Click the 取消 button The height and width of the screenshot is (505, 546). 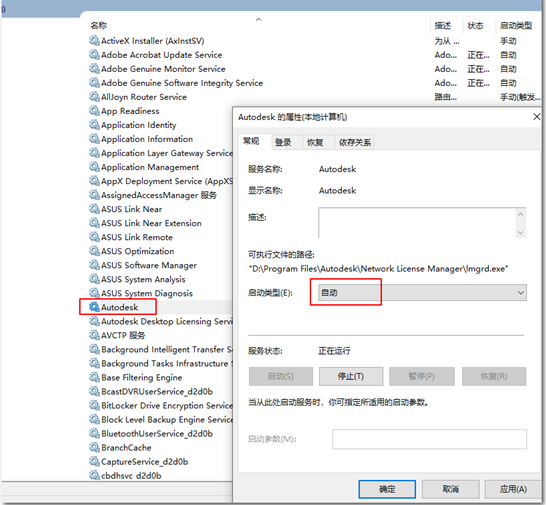[x=451, y=489]
